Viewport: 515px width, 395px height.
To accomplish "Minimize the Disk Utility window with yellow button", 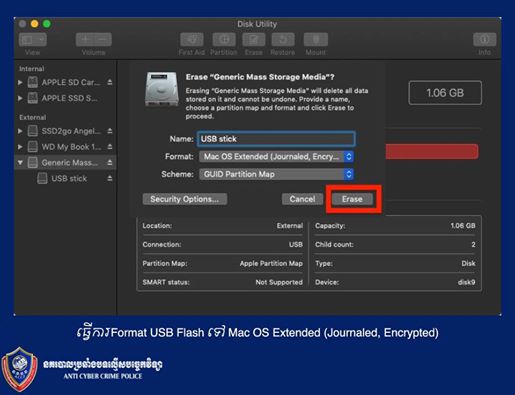I will pyautogui.click(x=35, y=24).
